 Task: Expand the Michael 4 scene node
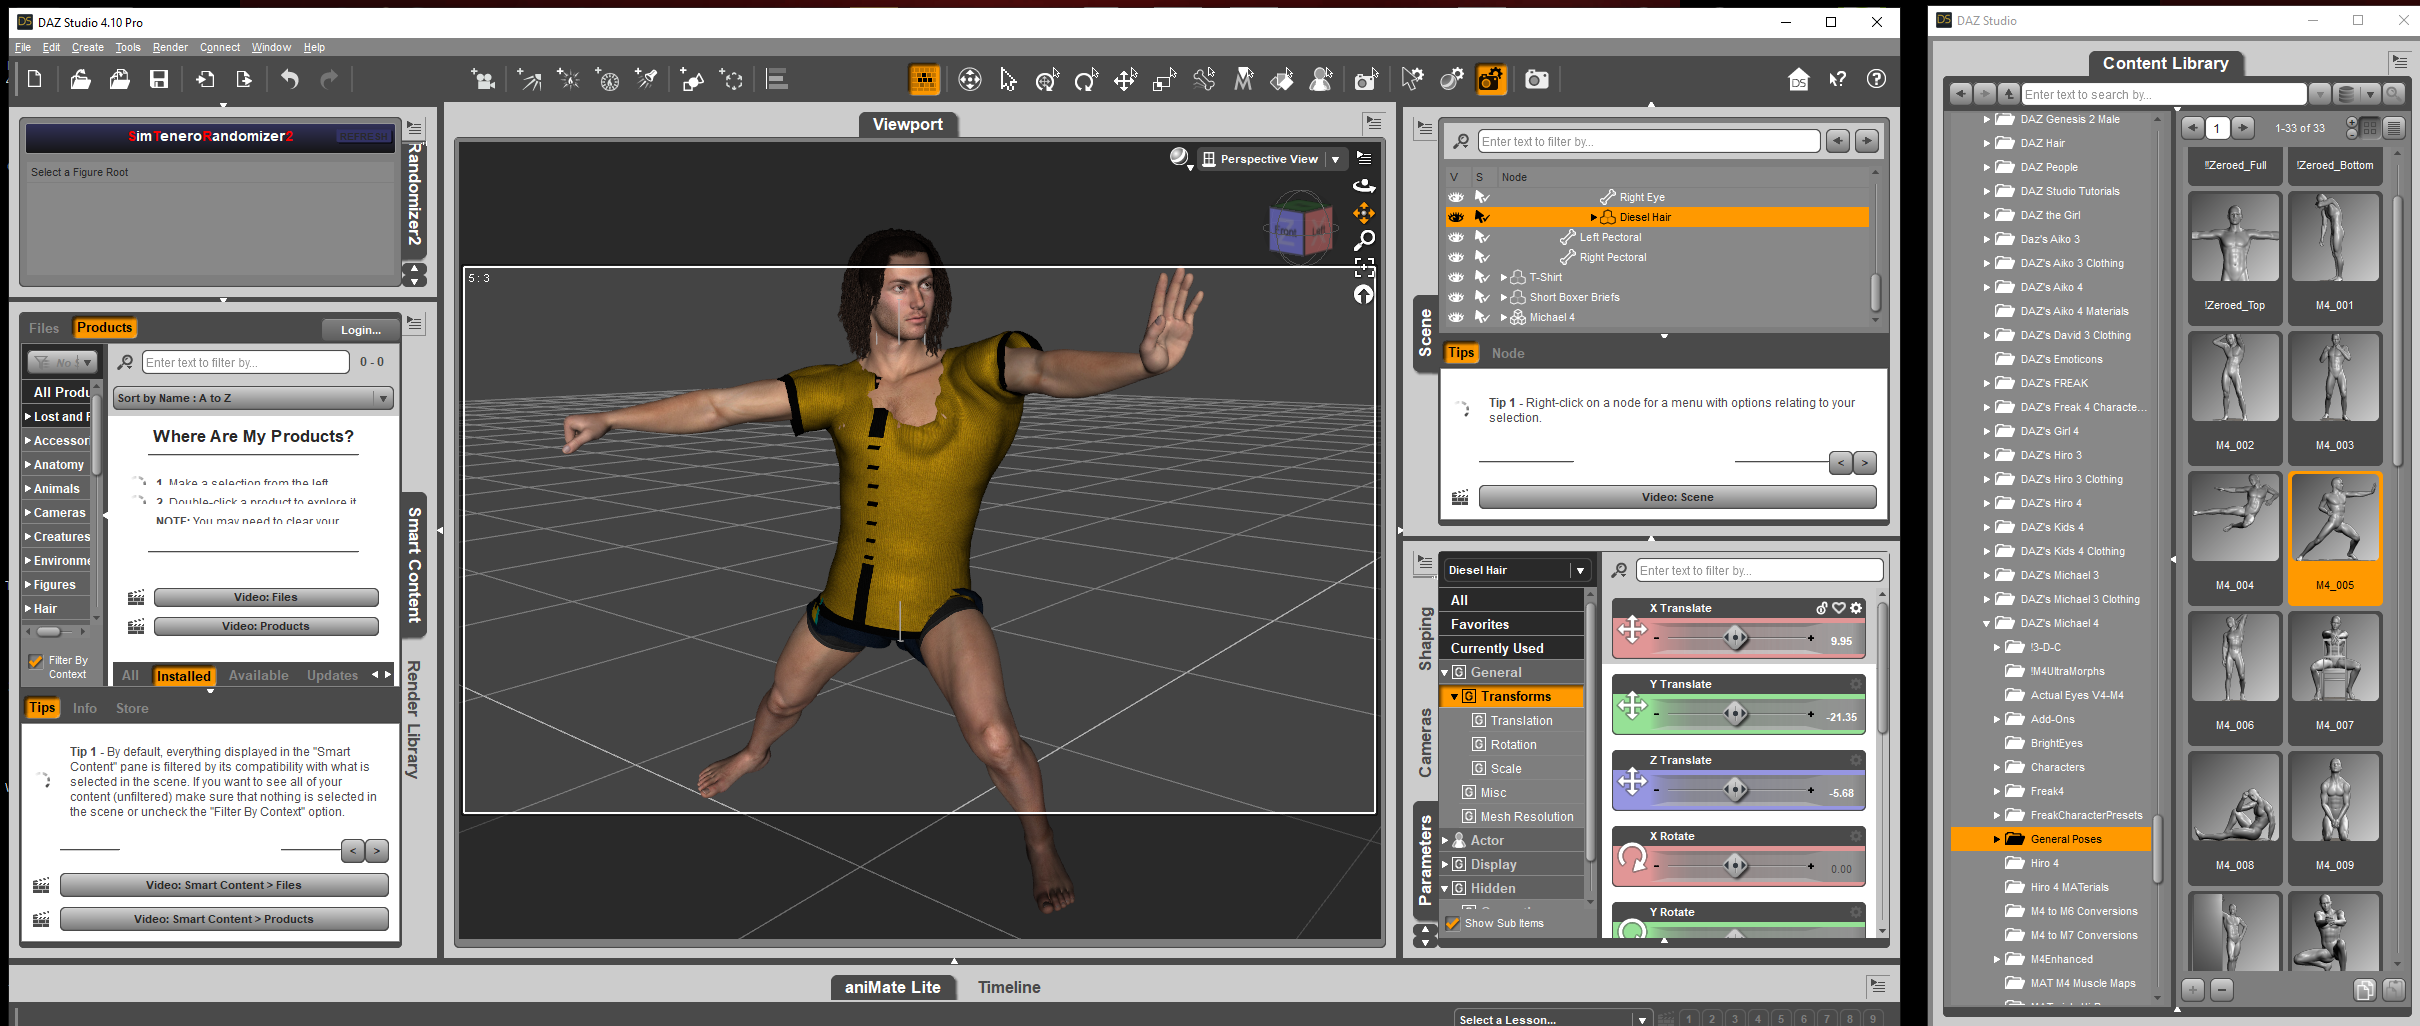1503,318
